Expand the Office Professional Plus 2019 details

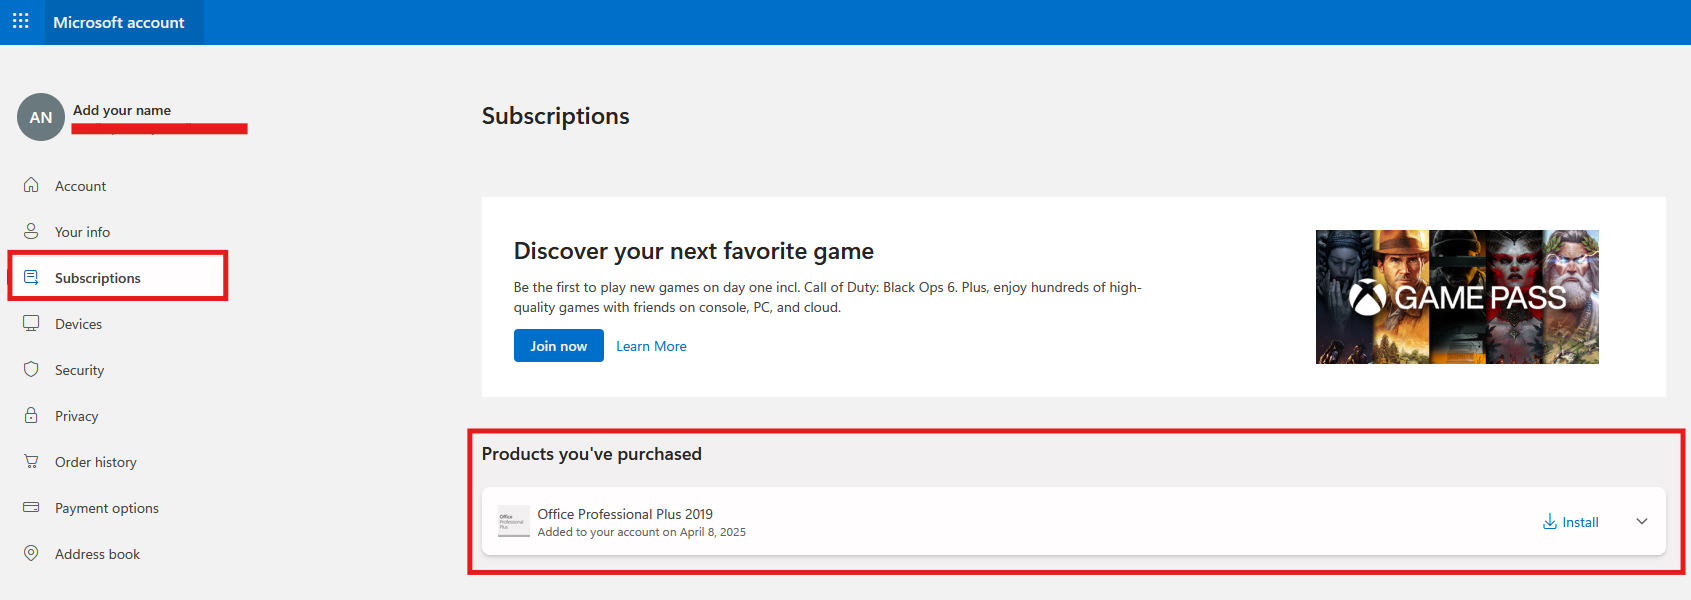point(1642,521)
